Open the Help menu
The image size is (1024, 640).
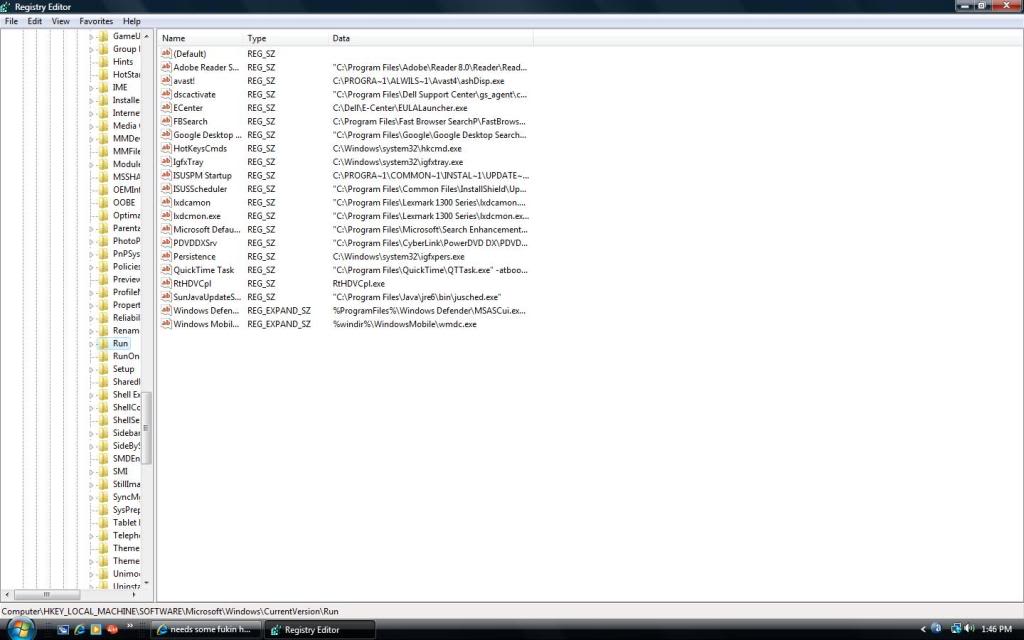pyautogui.click(x=132, y=21)
